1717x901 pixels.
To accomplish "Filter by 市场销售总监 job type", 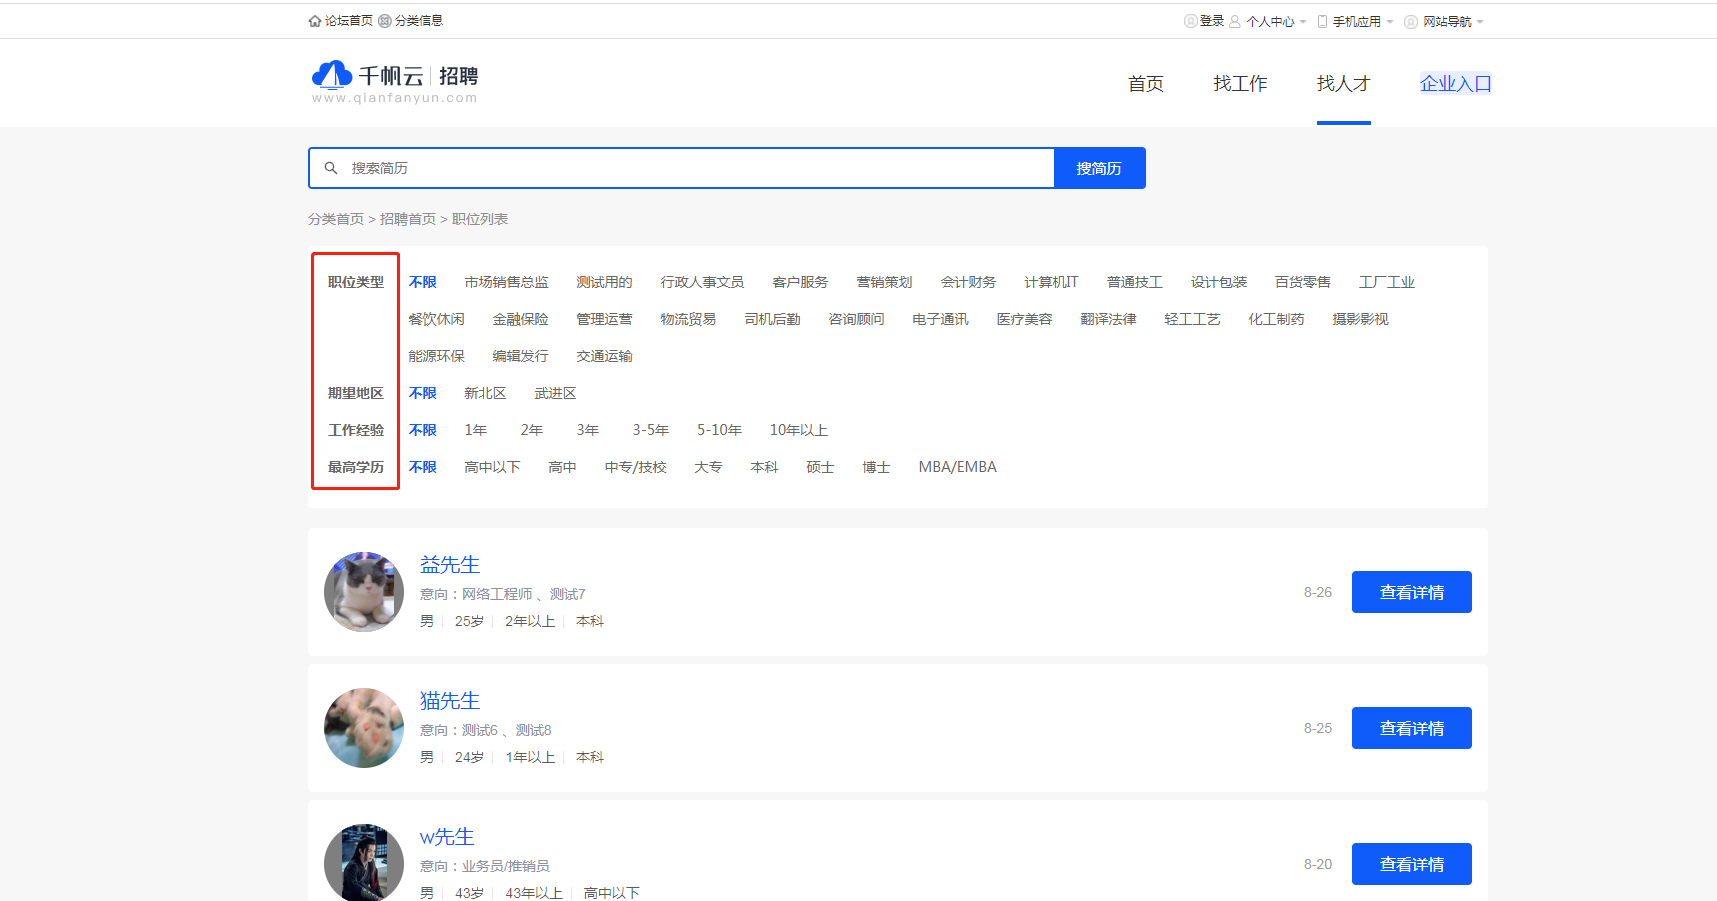I will point(507,282).
